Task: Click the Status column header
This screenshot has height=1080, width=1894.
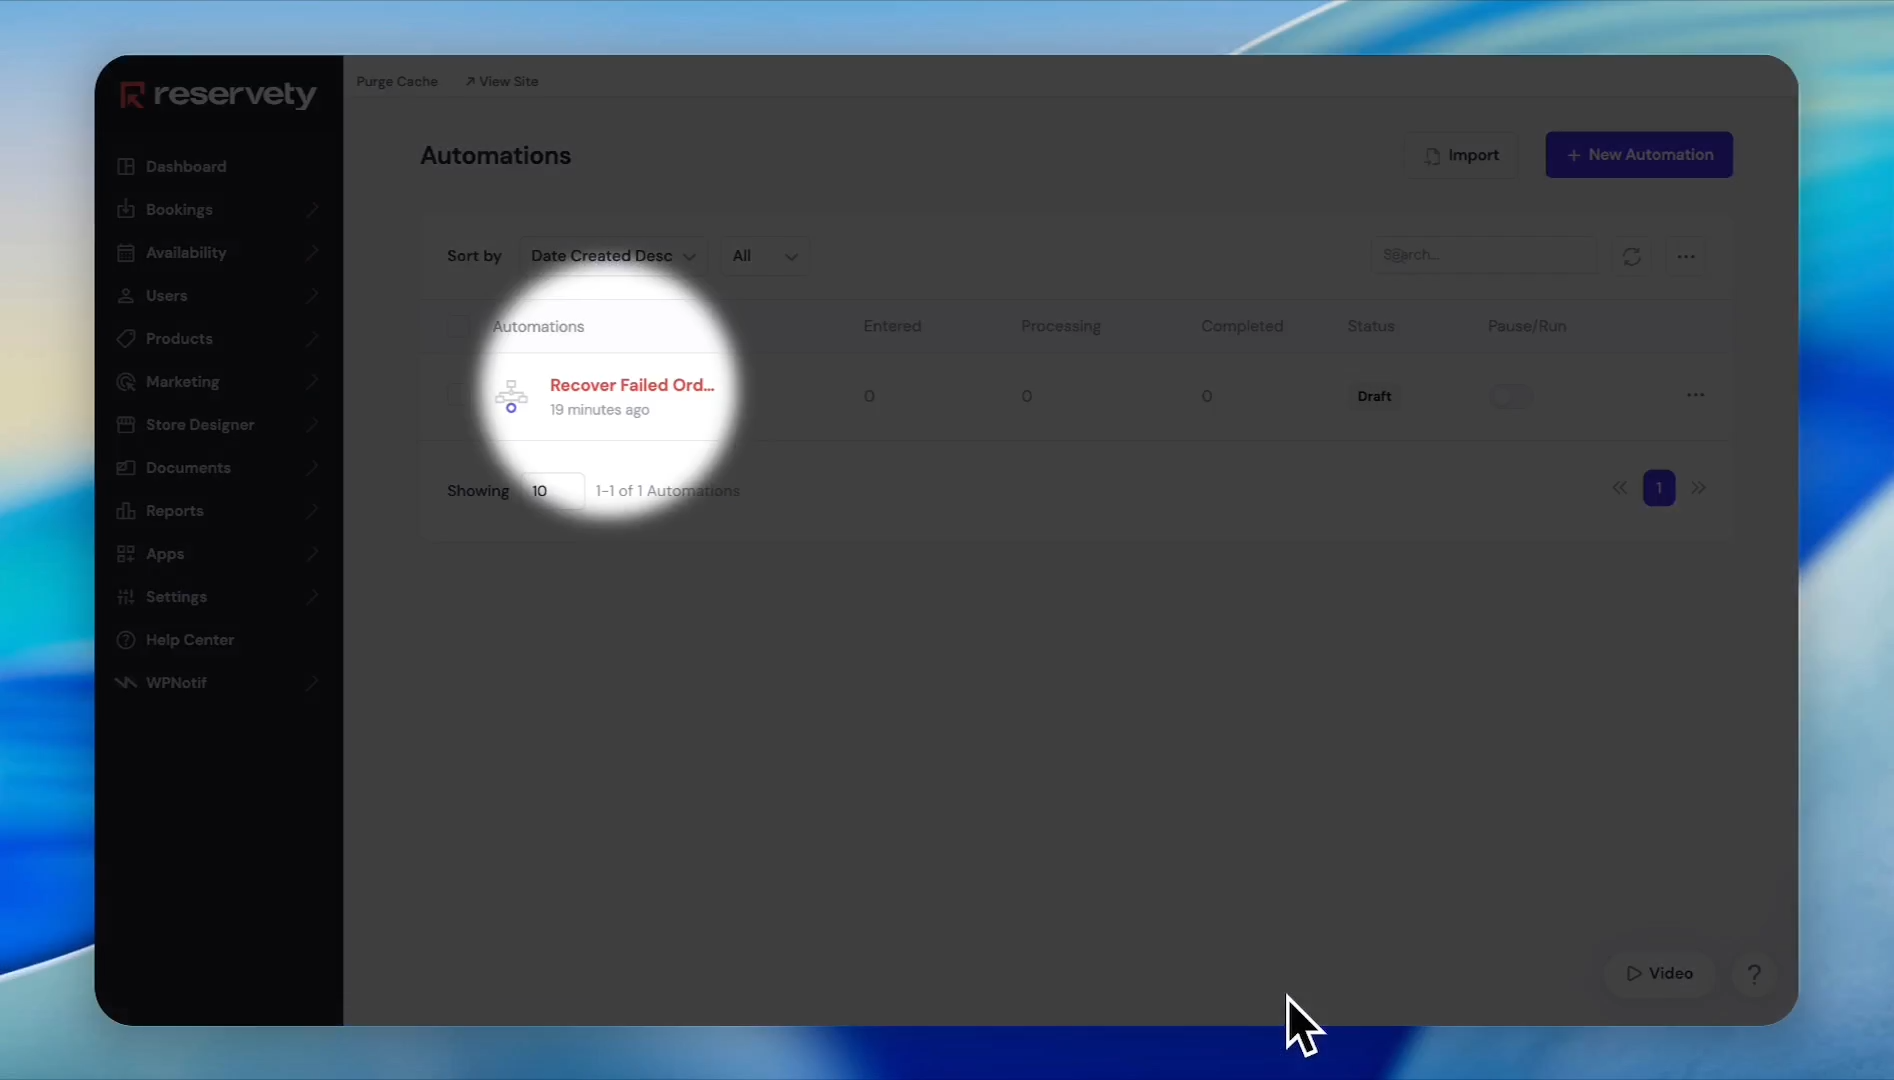Action: 1370,326
